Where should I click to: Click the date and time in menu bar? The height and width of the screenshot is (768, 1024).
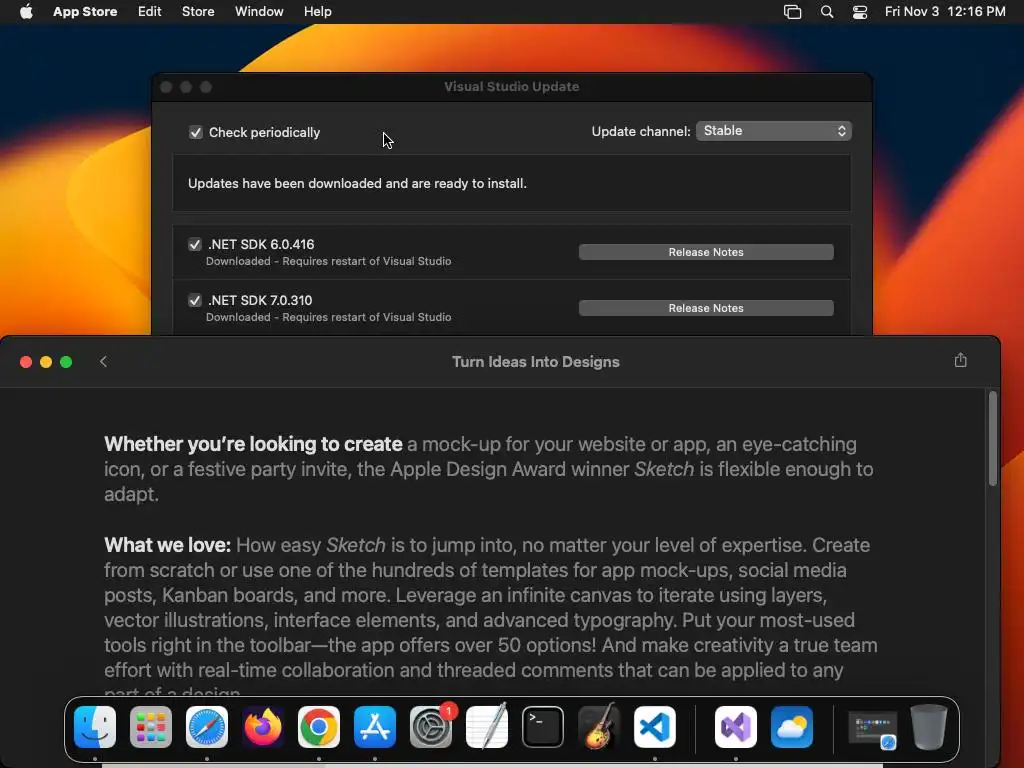coord(945,12)
